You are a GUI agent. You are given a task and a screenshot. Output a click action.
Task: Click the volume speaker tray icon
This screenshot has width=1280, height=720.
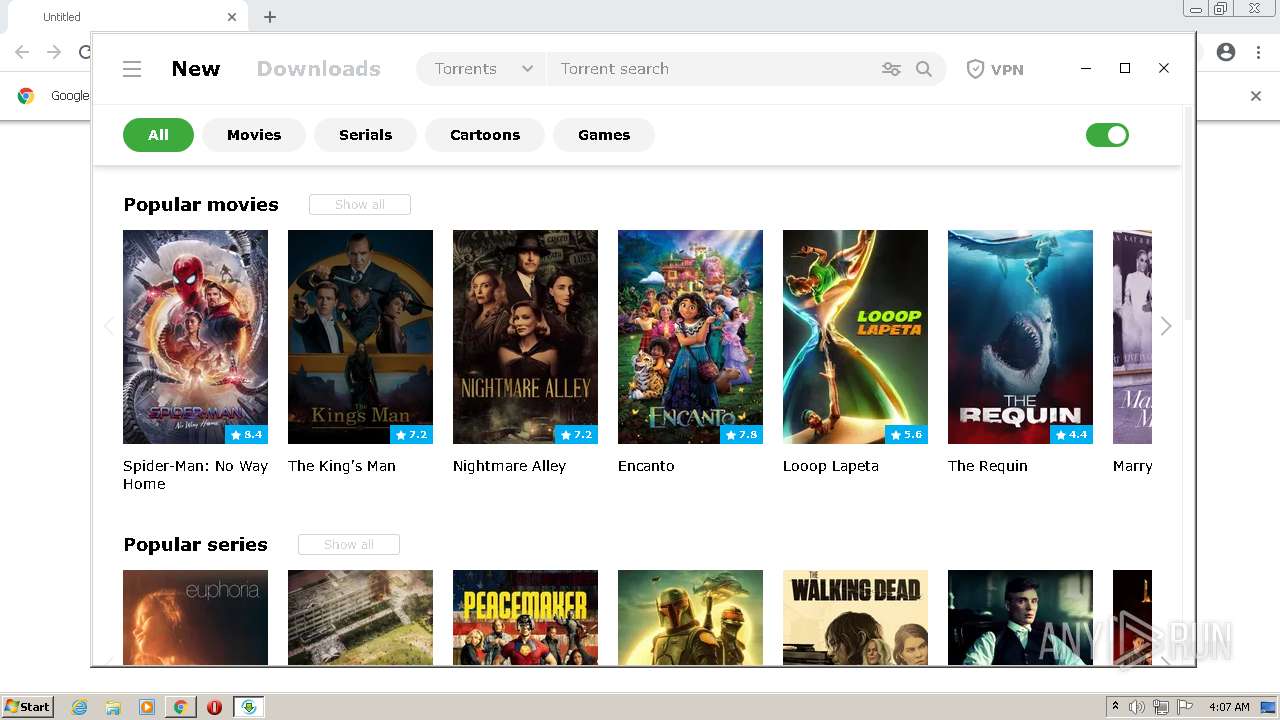(1137, 707)
